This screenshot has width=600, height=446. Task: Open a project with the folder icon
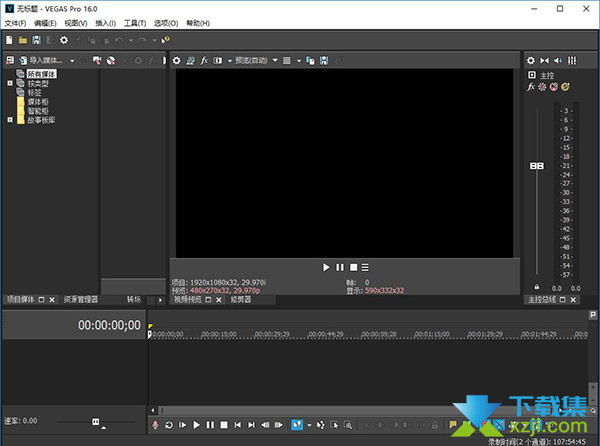click(x=23, y=40)
